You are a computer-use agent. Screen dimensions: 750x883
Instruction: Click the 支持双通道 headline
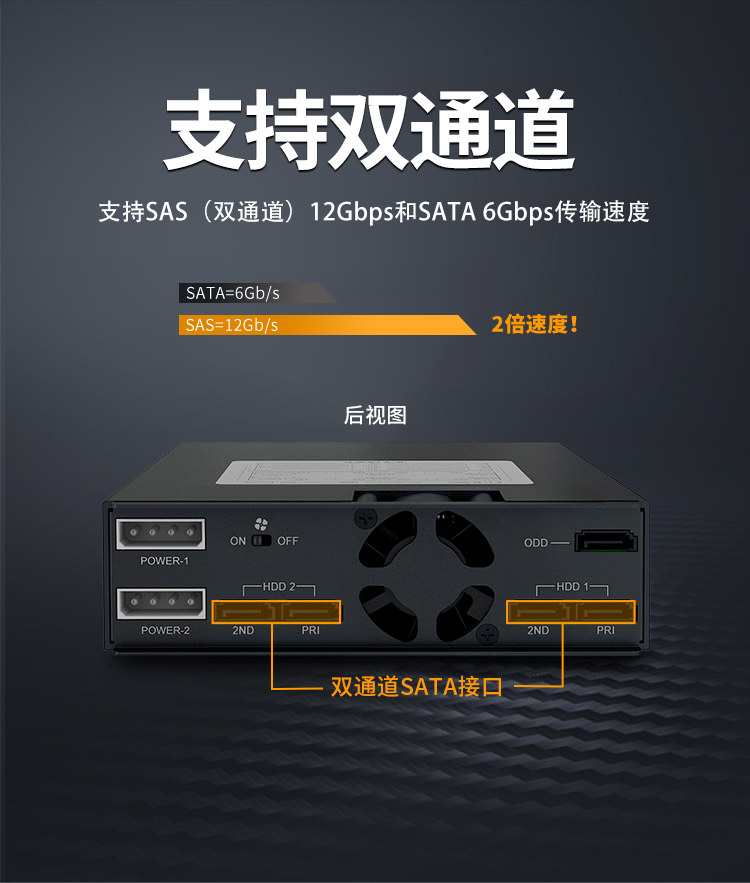tap(370, 130)
